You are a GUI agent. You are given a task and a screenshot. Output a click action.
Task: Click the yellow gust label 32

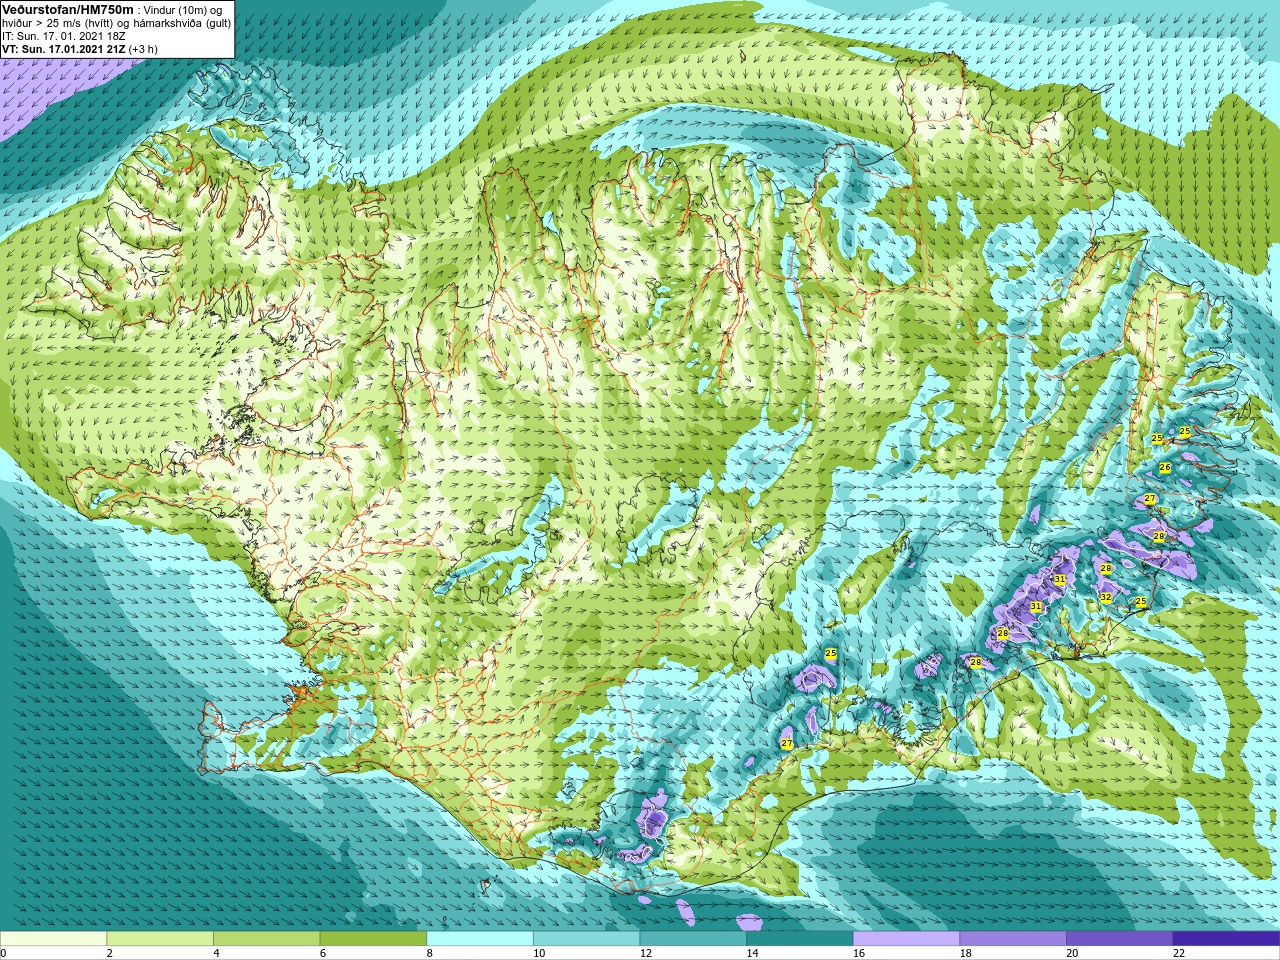pyautogui.click(x=1105, y=597)
